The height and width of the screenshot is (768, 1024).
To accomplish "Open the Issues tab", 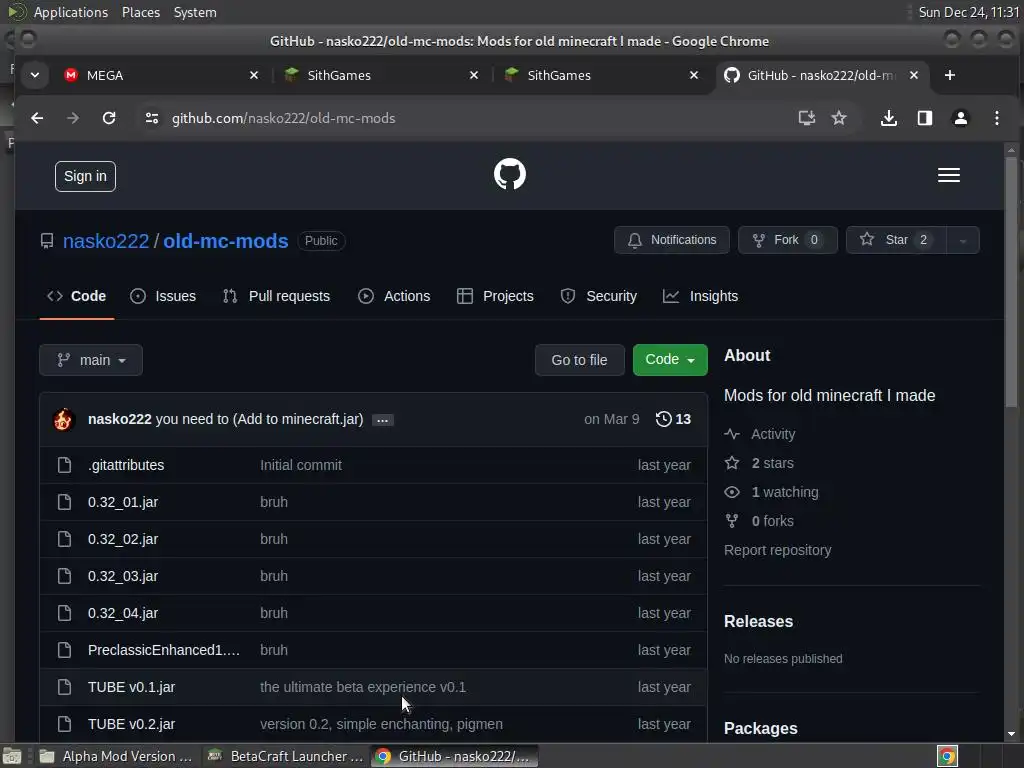I will 163,296.
